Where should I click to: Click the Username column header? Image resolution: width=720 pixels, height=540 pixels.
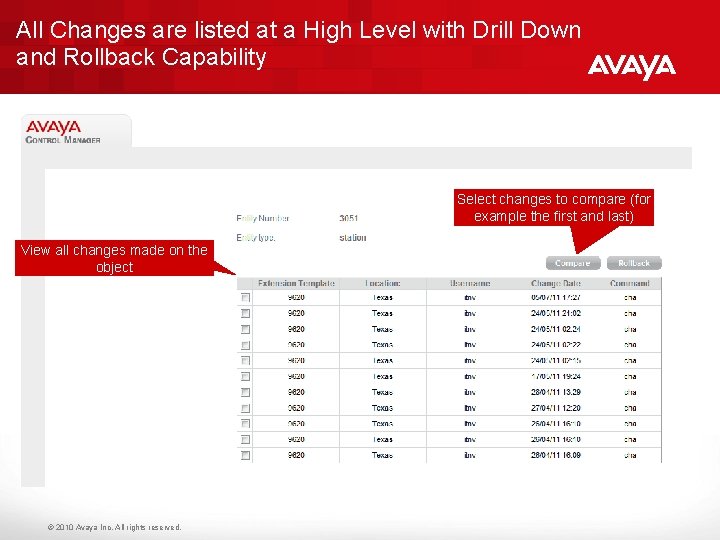470,283
